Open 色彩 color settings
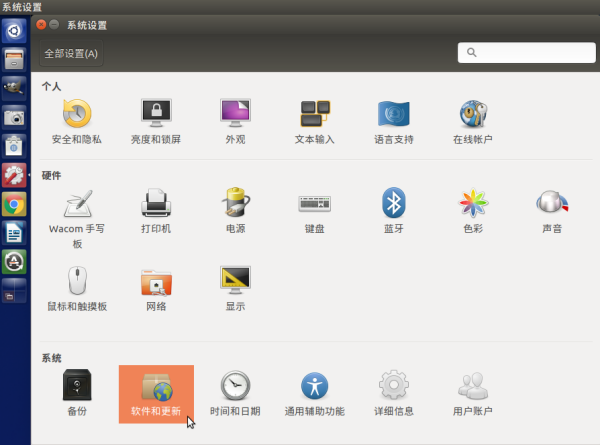The height and width of the screenshot is (445, 600). (473, 211)
